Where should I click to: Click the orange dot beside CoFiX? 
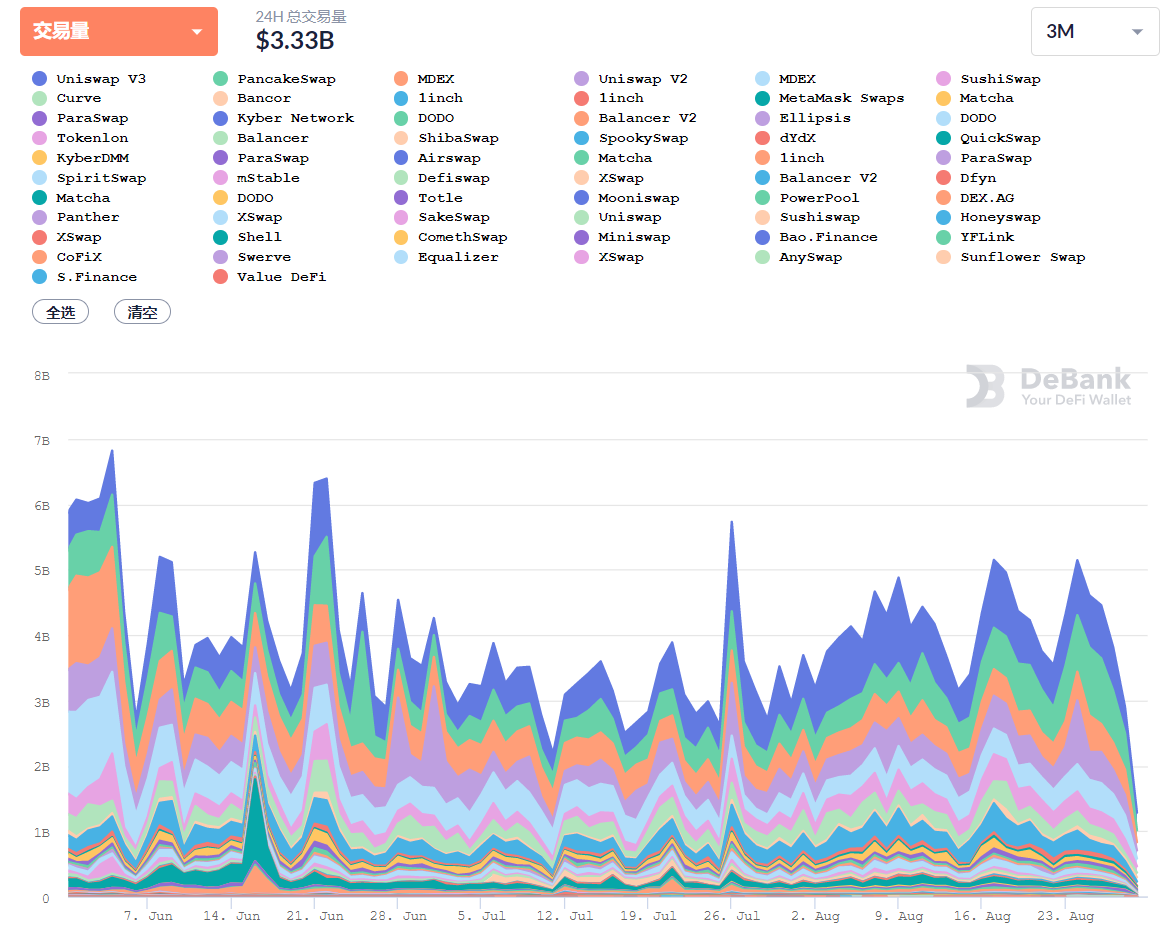40,257
